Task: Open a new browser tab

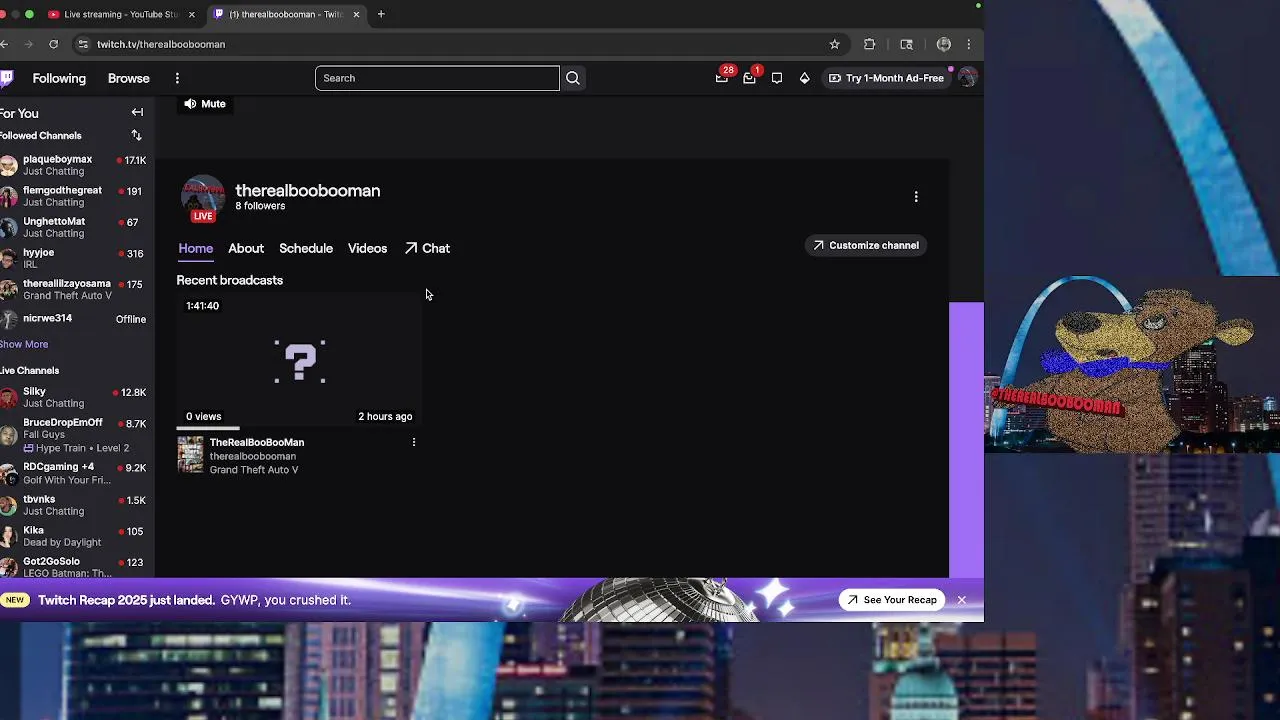Action: click(381, 14)
